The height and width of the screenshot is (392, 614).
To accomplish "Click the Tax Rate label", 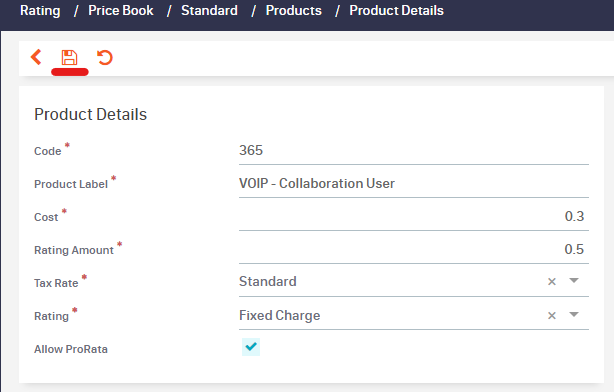I will [x=56, y=283].
